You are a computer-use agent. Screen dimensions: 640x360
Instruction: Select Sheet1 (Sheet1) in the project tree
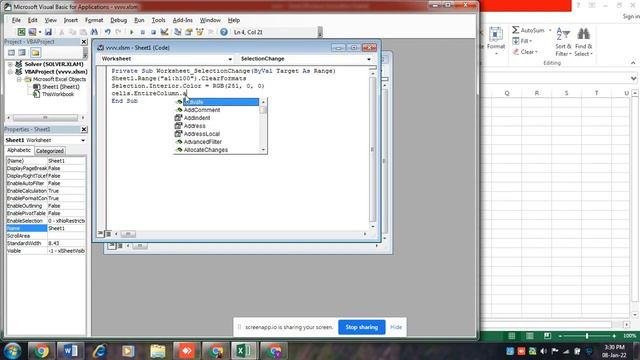coord(60,87)
